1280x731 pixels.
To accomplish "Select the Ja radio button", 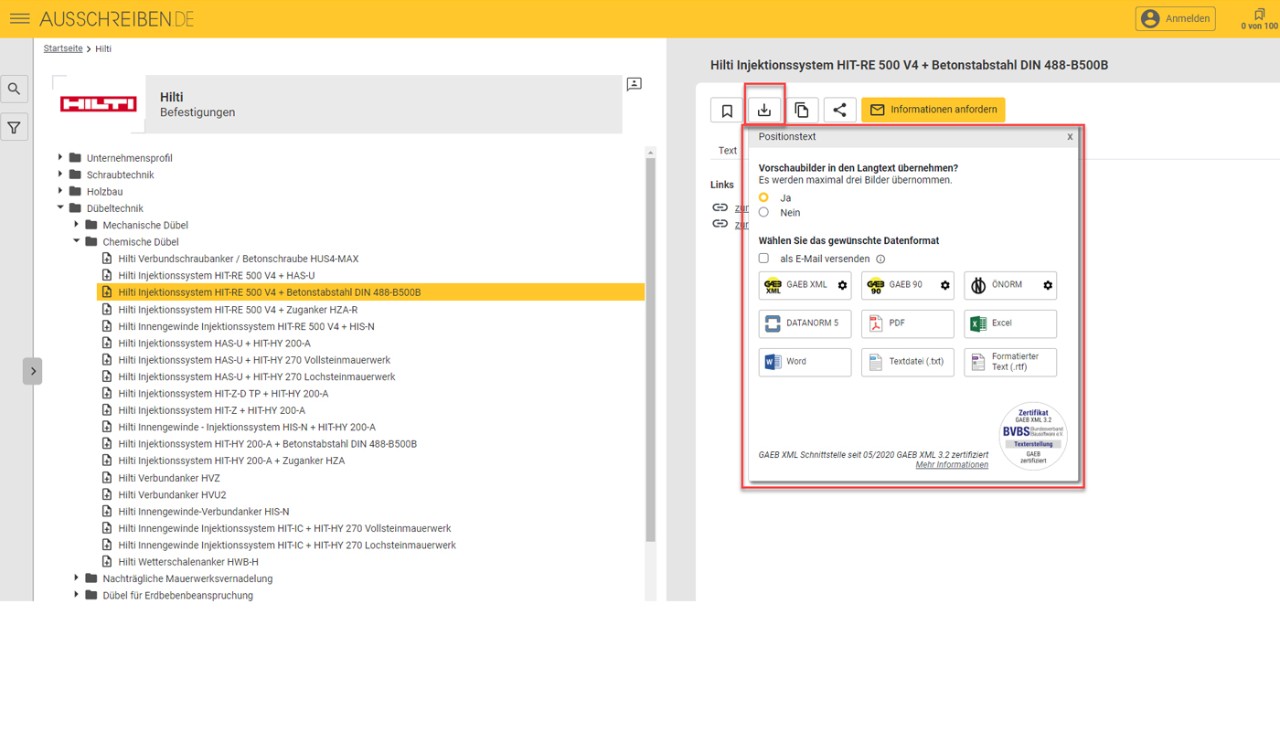I will (x=764, y=198).
